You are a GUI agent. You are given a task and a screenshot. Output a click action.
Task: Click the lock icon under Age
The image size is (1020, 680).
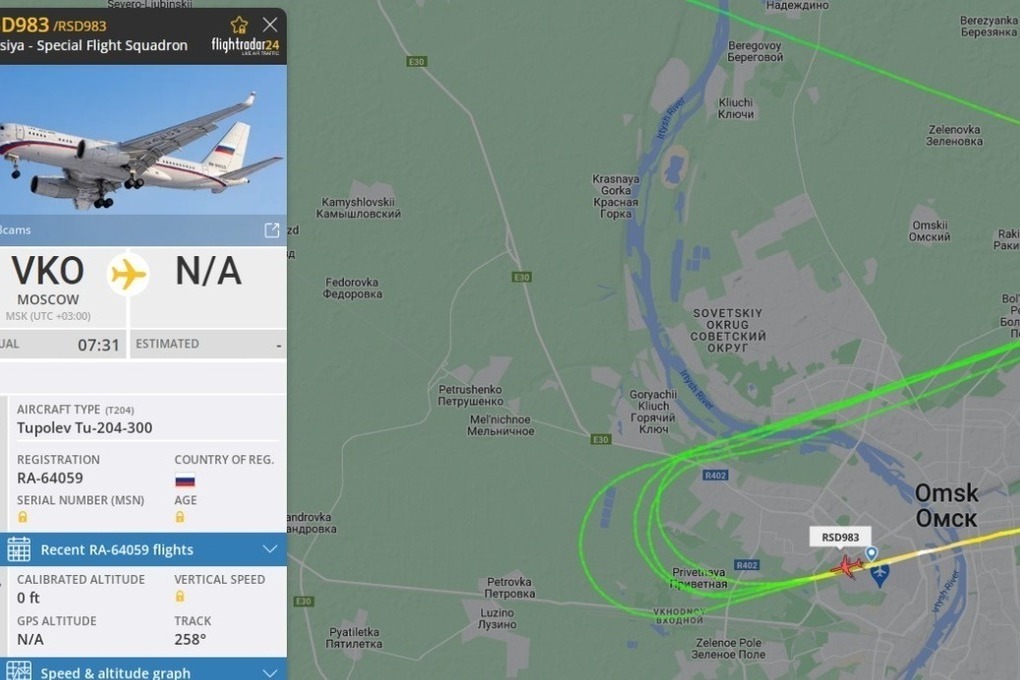(x=180, y=517)
